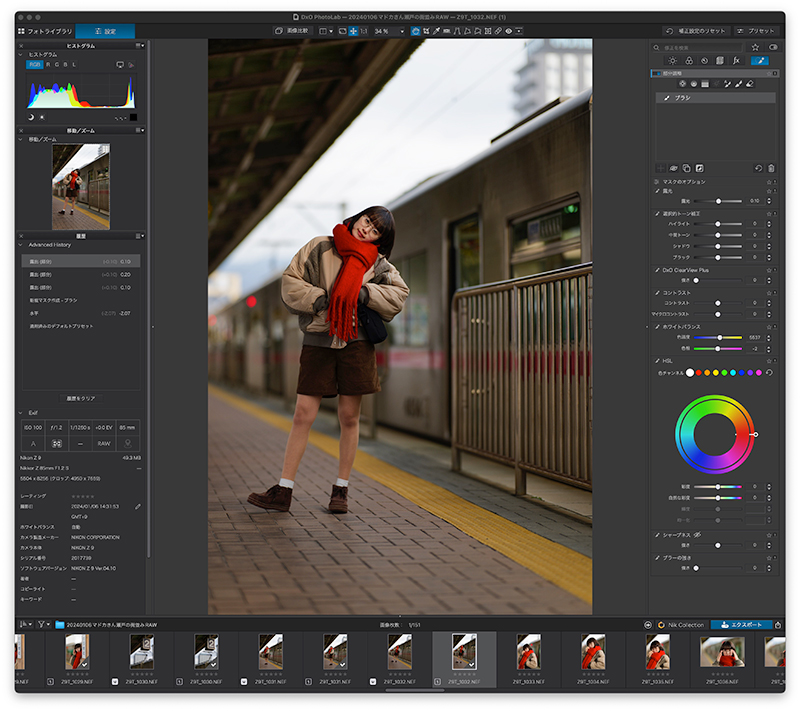Open the histogram panel options menu

(140, 45)
